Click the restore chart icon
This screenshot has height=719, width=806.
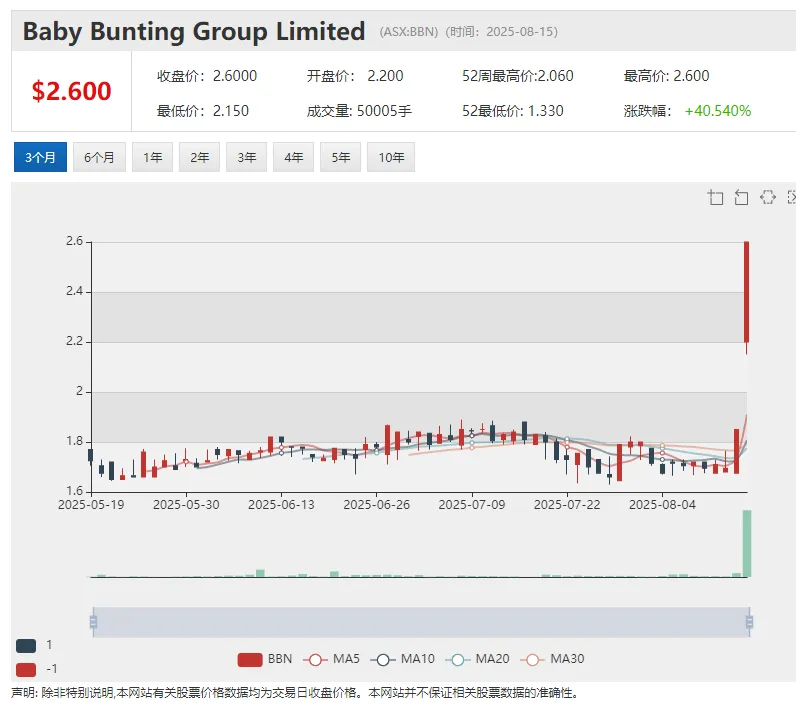767,197
